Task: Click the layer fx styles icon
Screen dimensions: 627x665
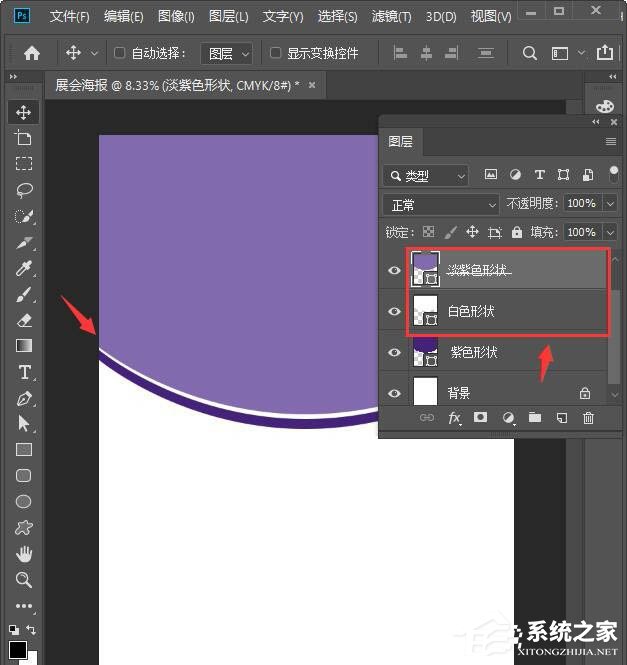Action: pos(454,418)
